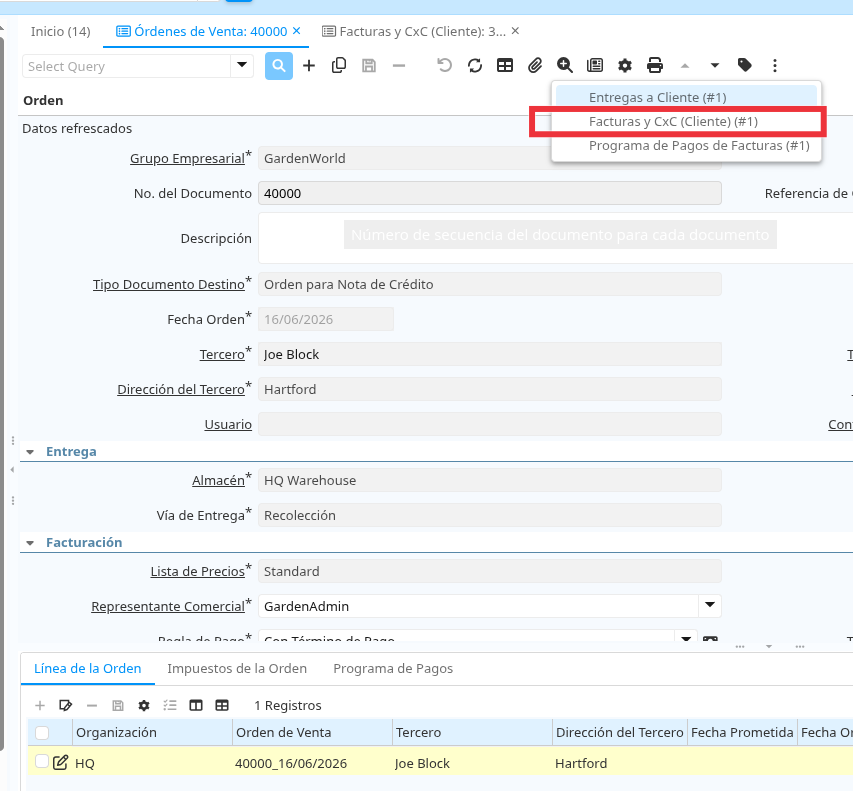Choose Facturas y CxC (Cliente) (#1) entry

pyautogui.click(x=686, y=121)
